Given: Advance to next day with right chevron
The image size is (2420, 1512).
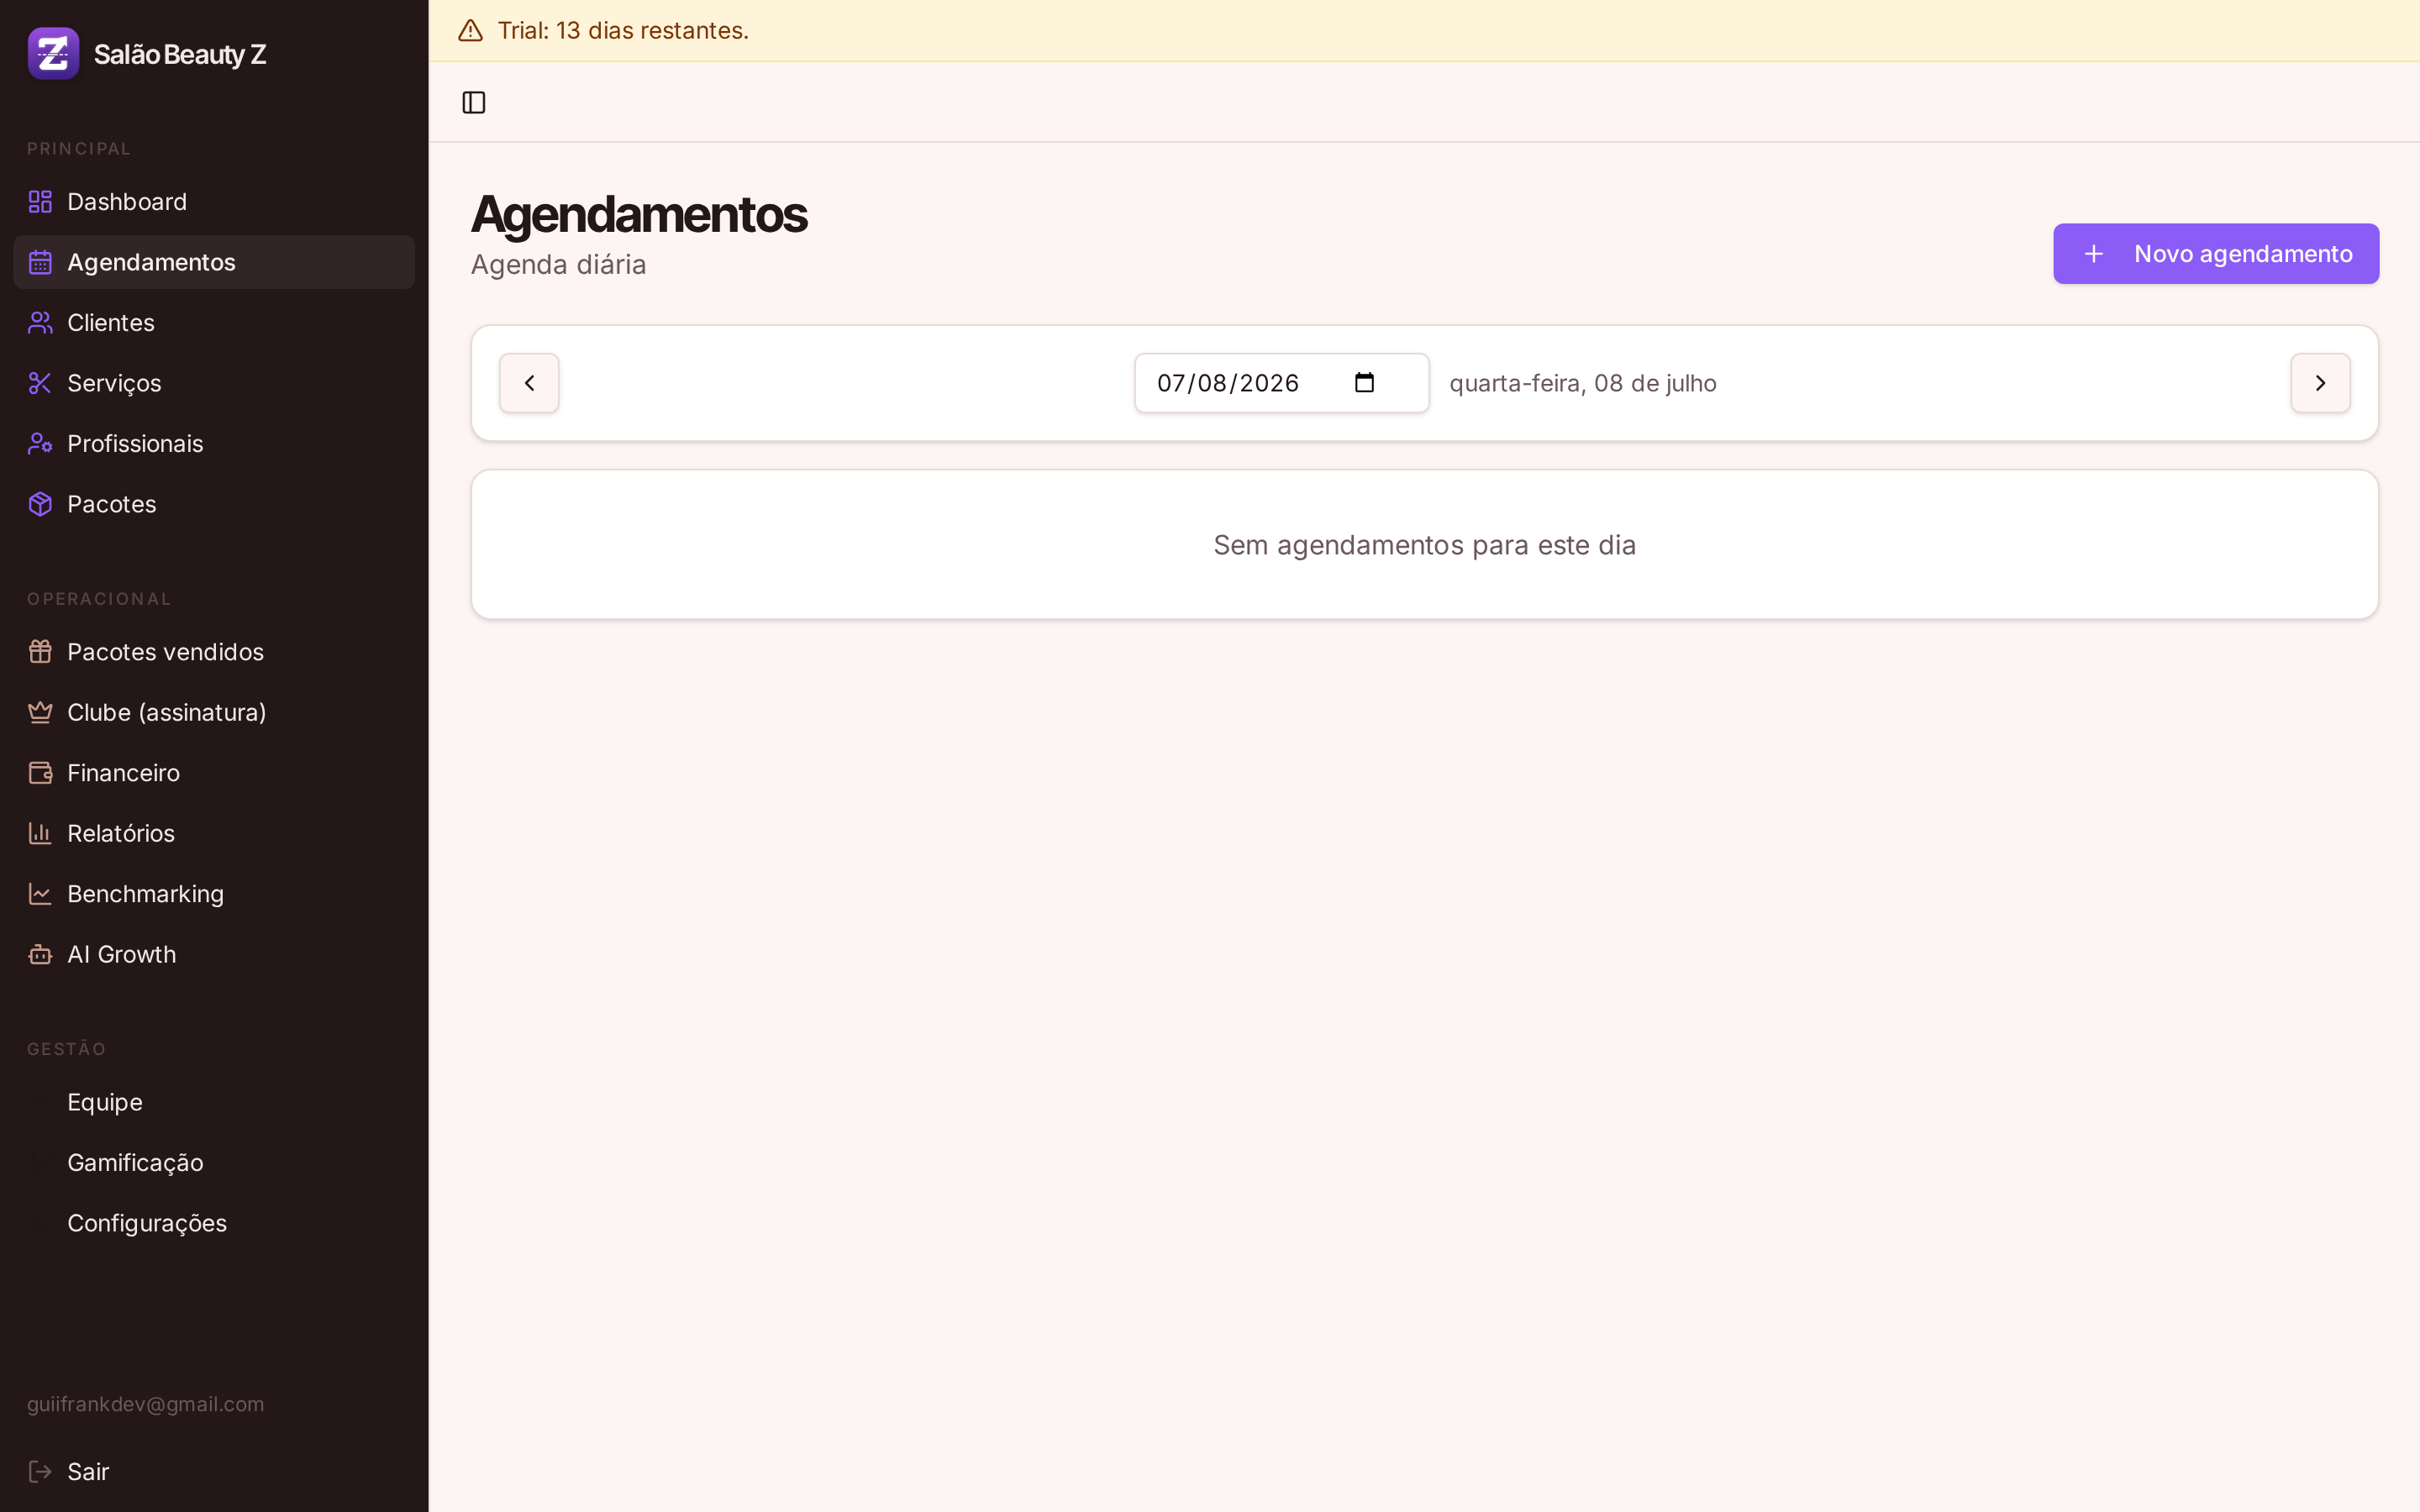Looking at the screenshot, I should click(x=2320, y=383).
